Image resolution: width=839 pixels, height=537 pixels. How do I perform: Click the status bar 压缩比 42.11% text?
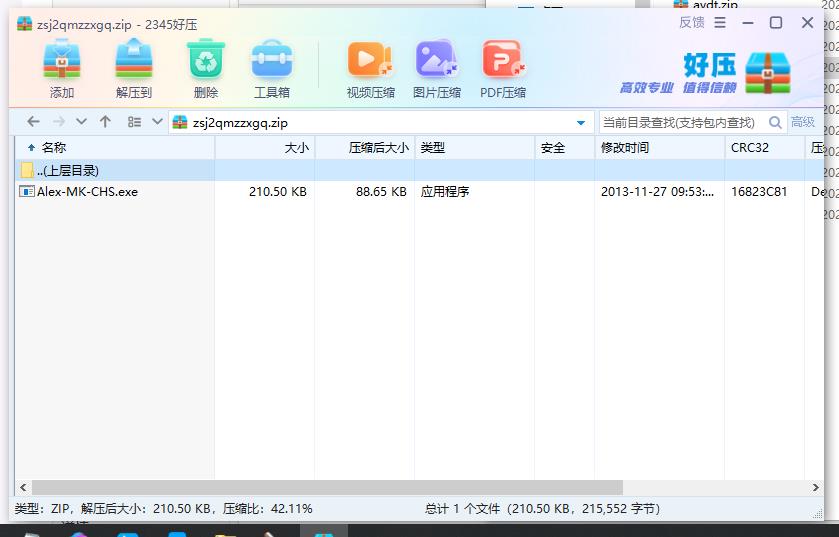point(267,509)
